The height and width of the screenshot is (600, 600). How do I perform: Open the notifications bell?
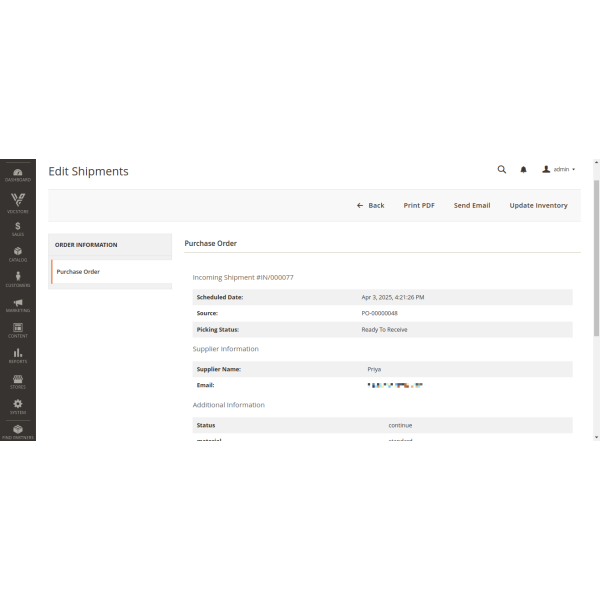tap(523, 170)
